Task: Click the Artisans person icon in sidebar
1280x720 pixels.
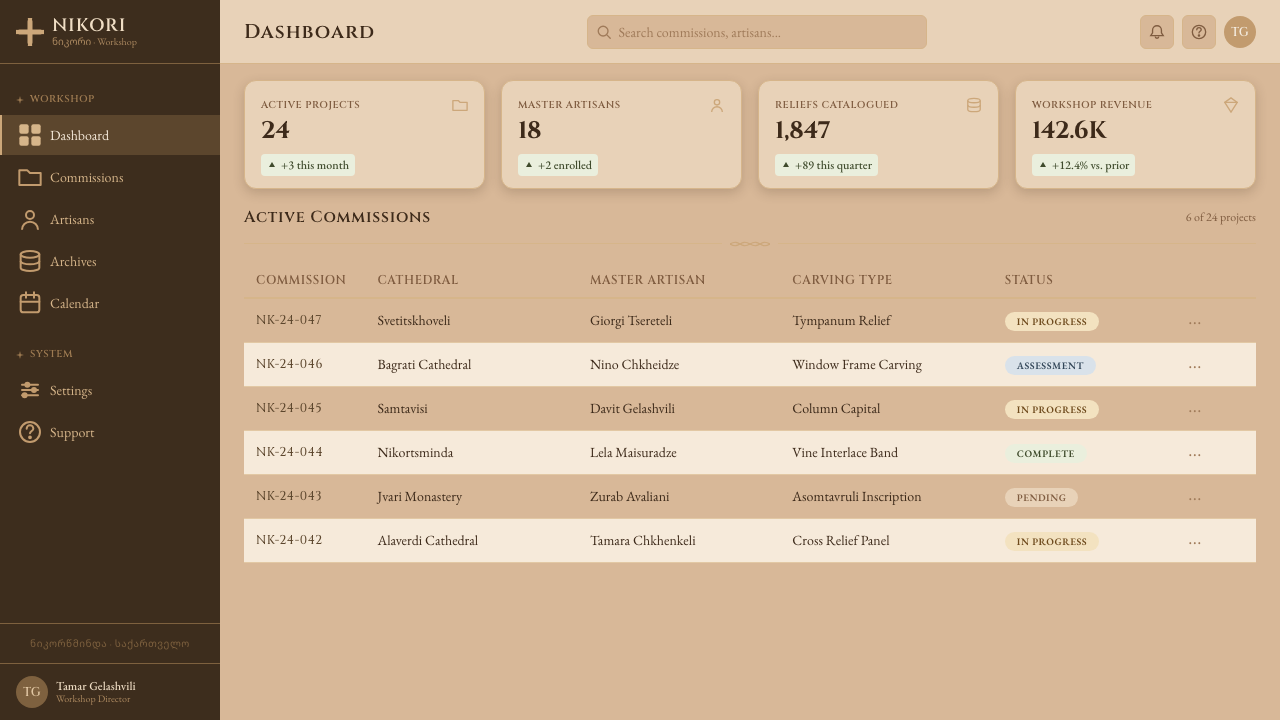Action: tap(30, 219)
